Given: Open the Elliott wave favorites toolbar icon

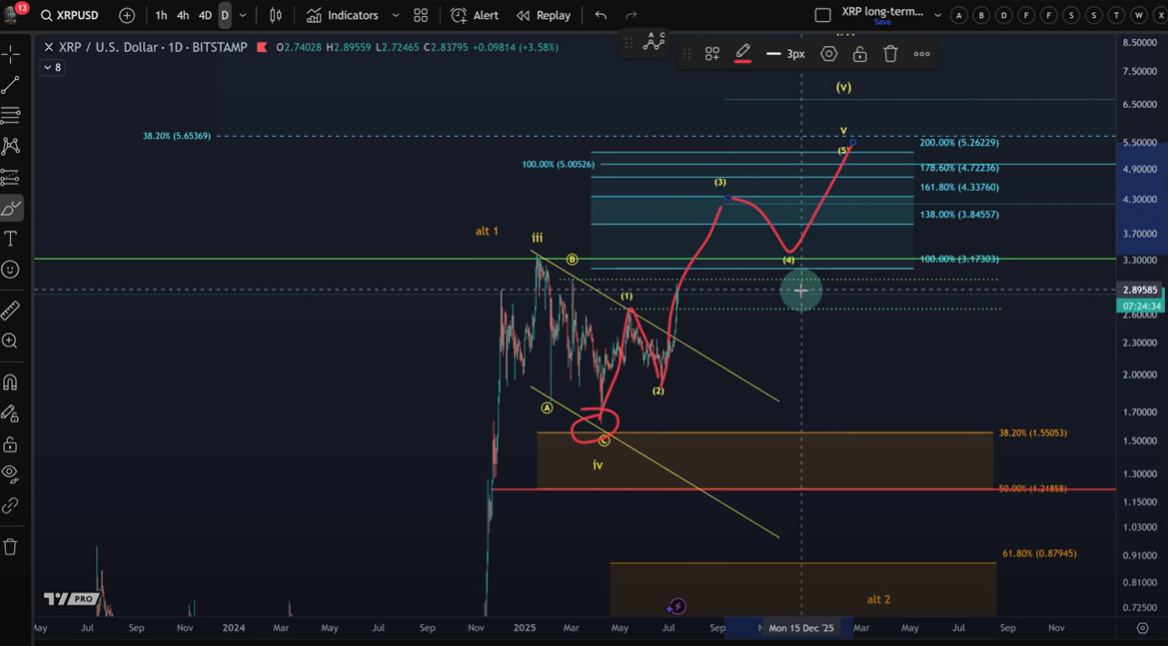Looking at the screenshot, I should (654, 42).
